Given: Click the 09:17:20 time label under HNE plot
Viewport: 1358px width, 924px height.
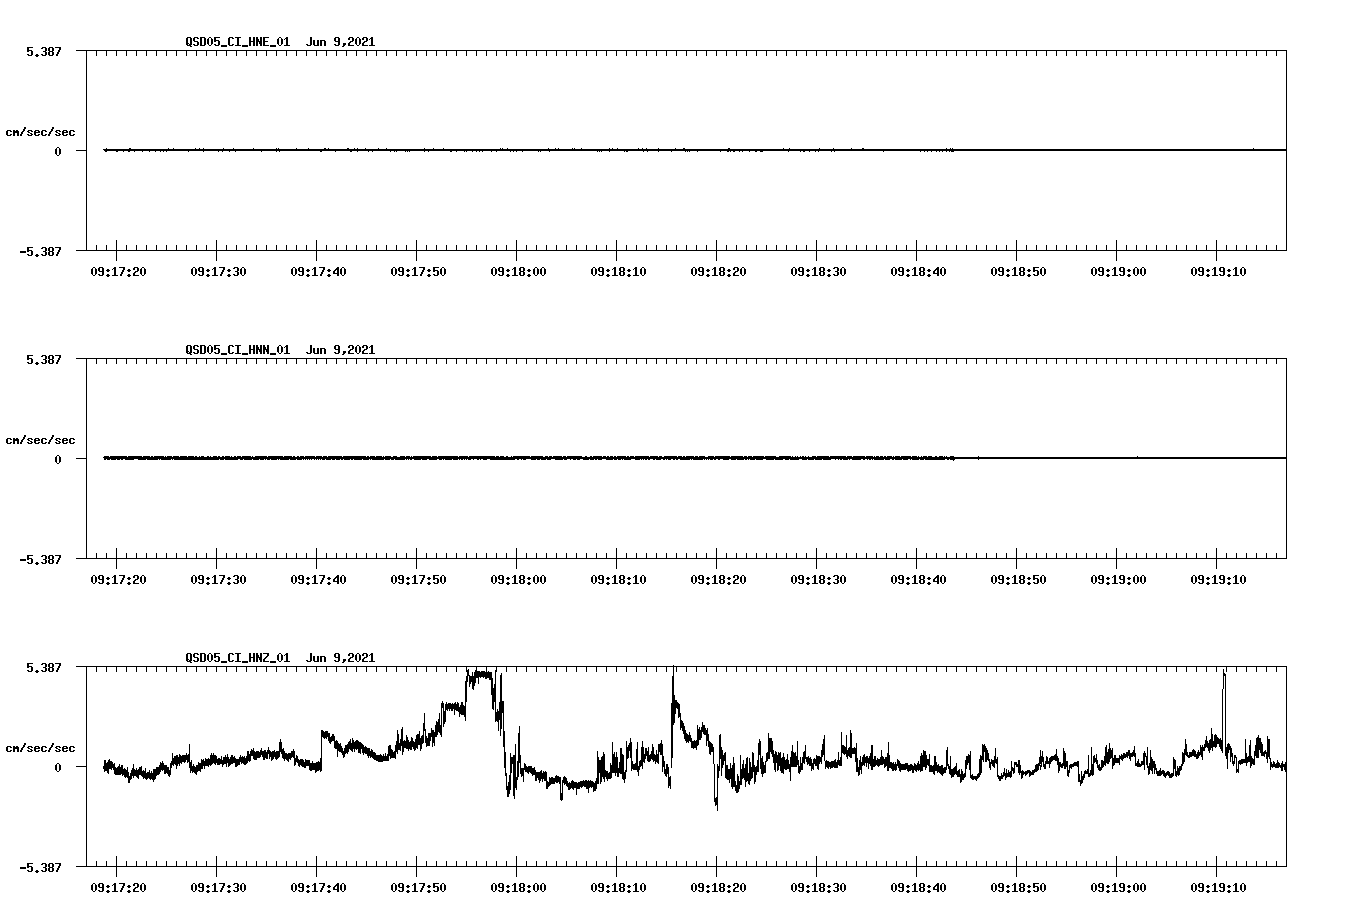Looking at the screenshot, I should [118, 271].
